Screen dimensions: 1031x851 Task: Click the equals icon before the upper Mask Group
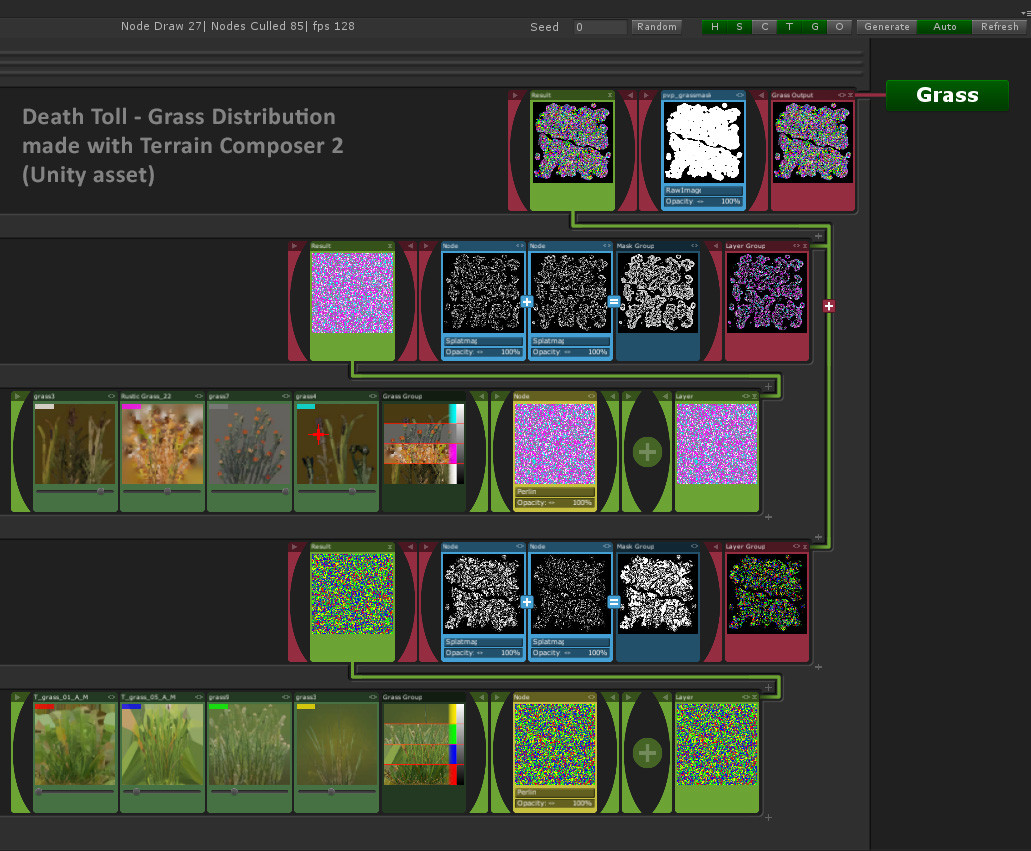point(613,302)
